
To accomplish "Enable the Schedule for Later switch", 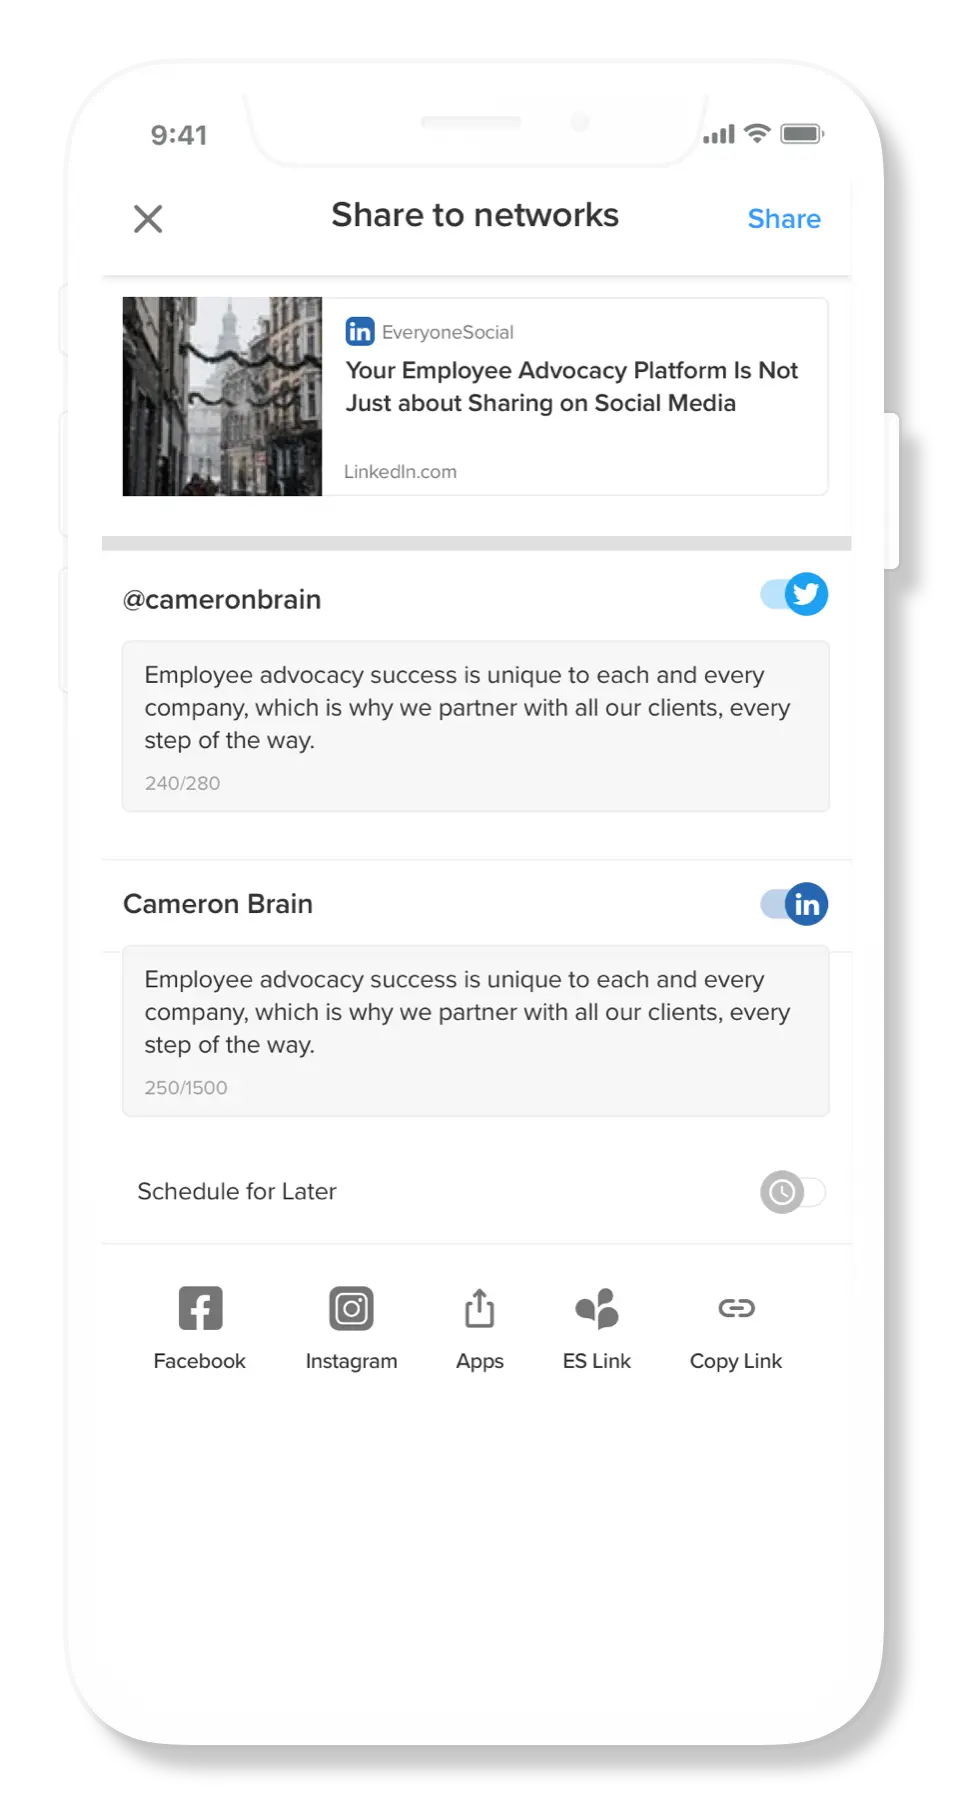I will coord(793,1192).
